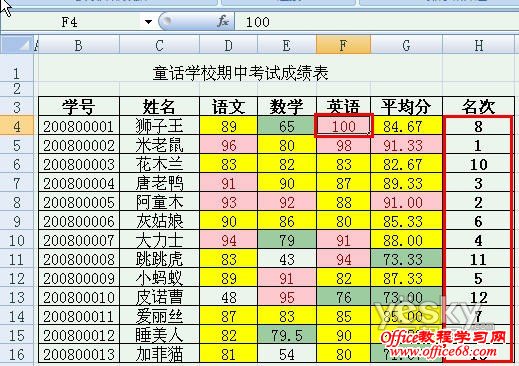
Task: Click the math score 65 for 狮子王
Action: coord(287,125)
